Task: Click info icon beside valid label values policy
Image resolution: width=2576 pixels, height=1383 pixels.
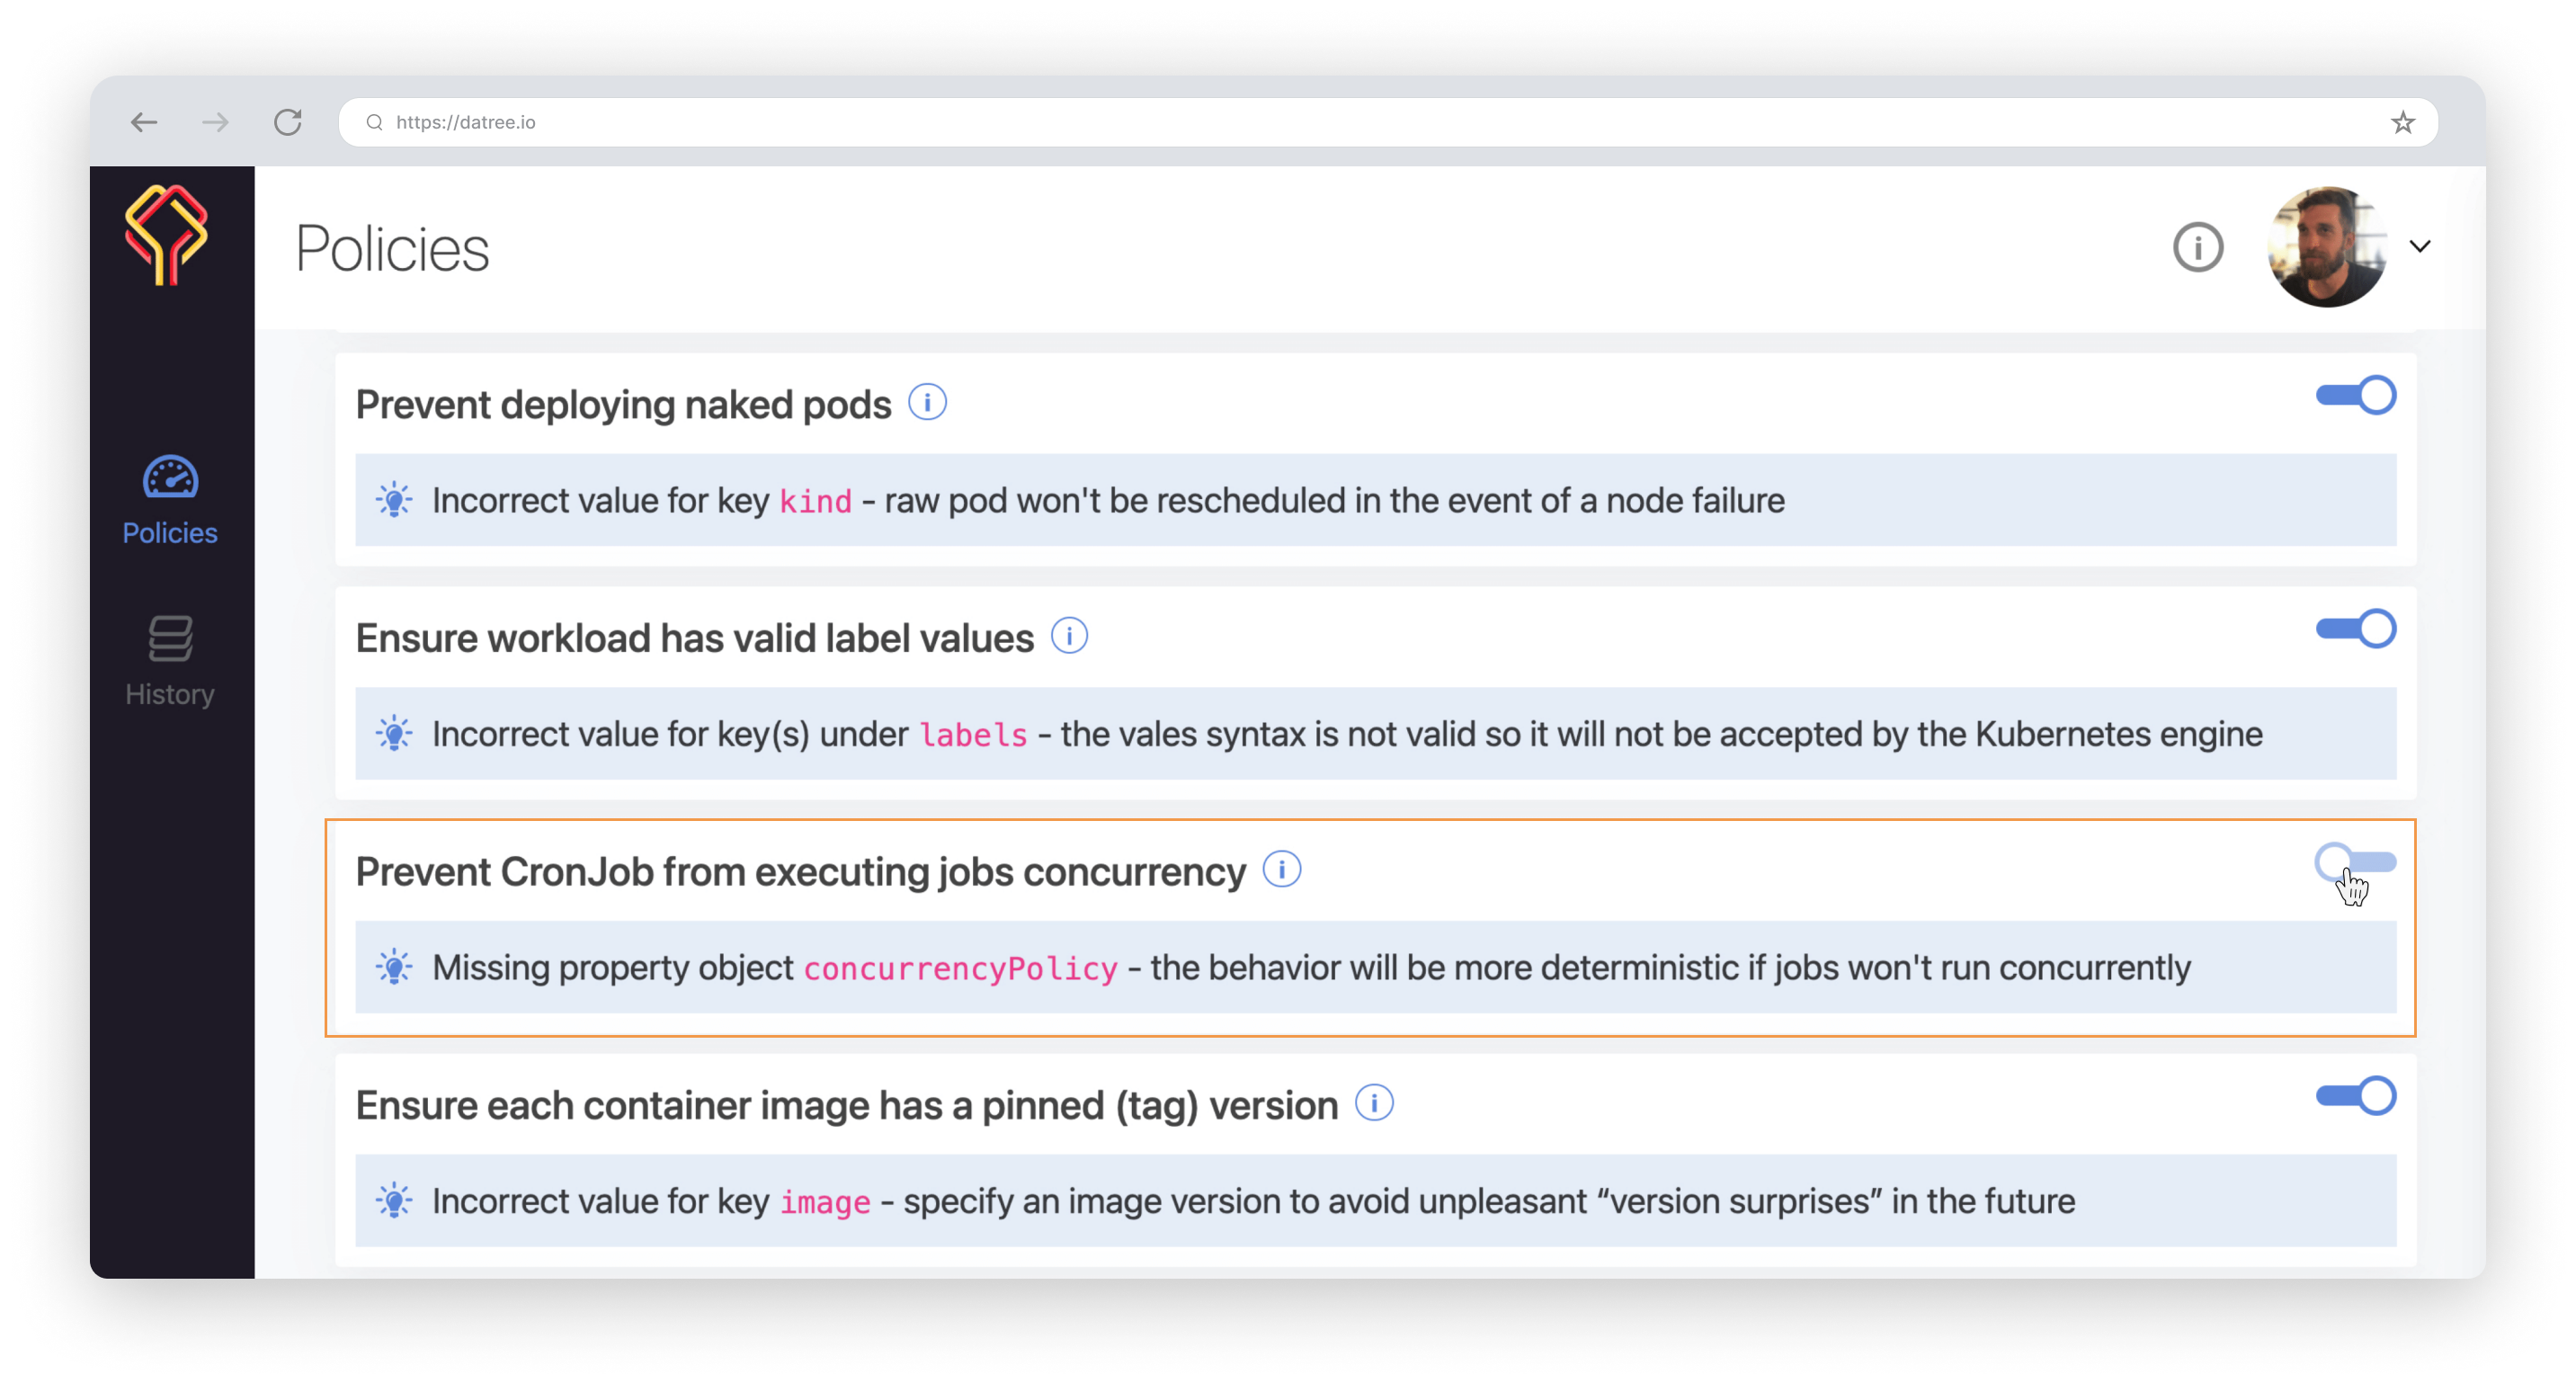Action: point(1069,636)
